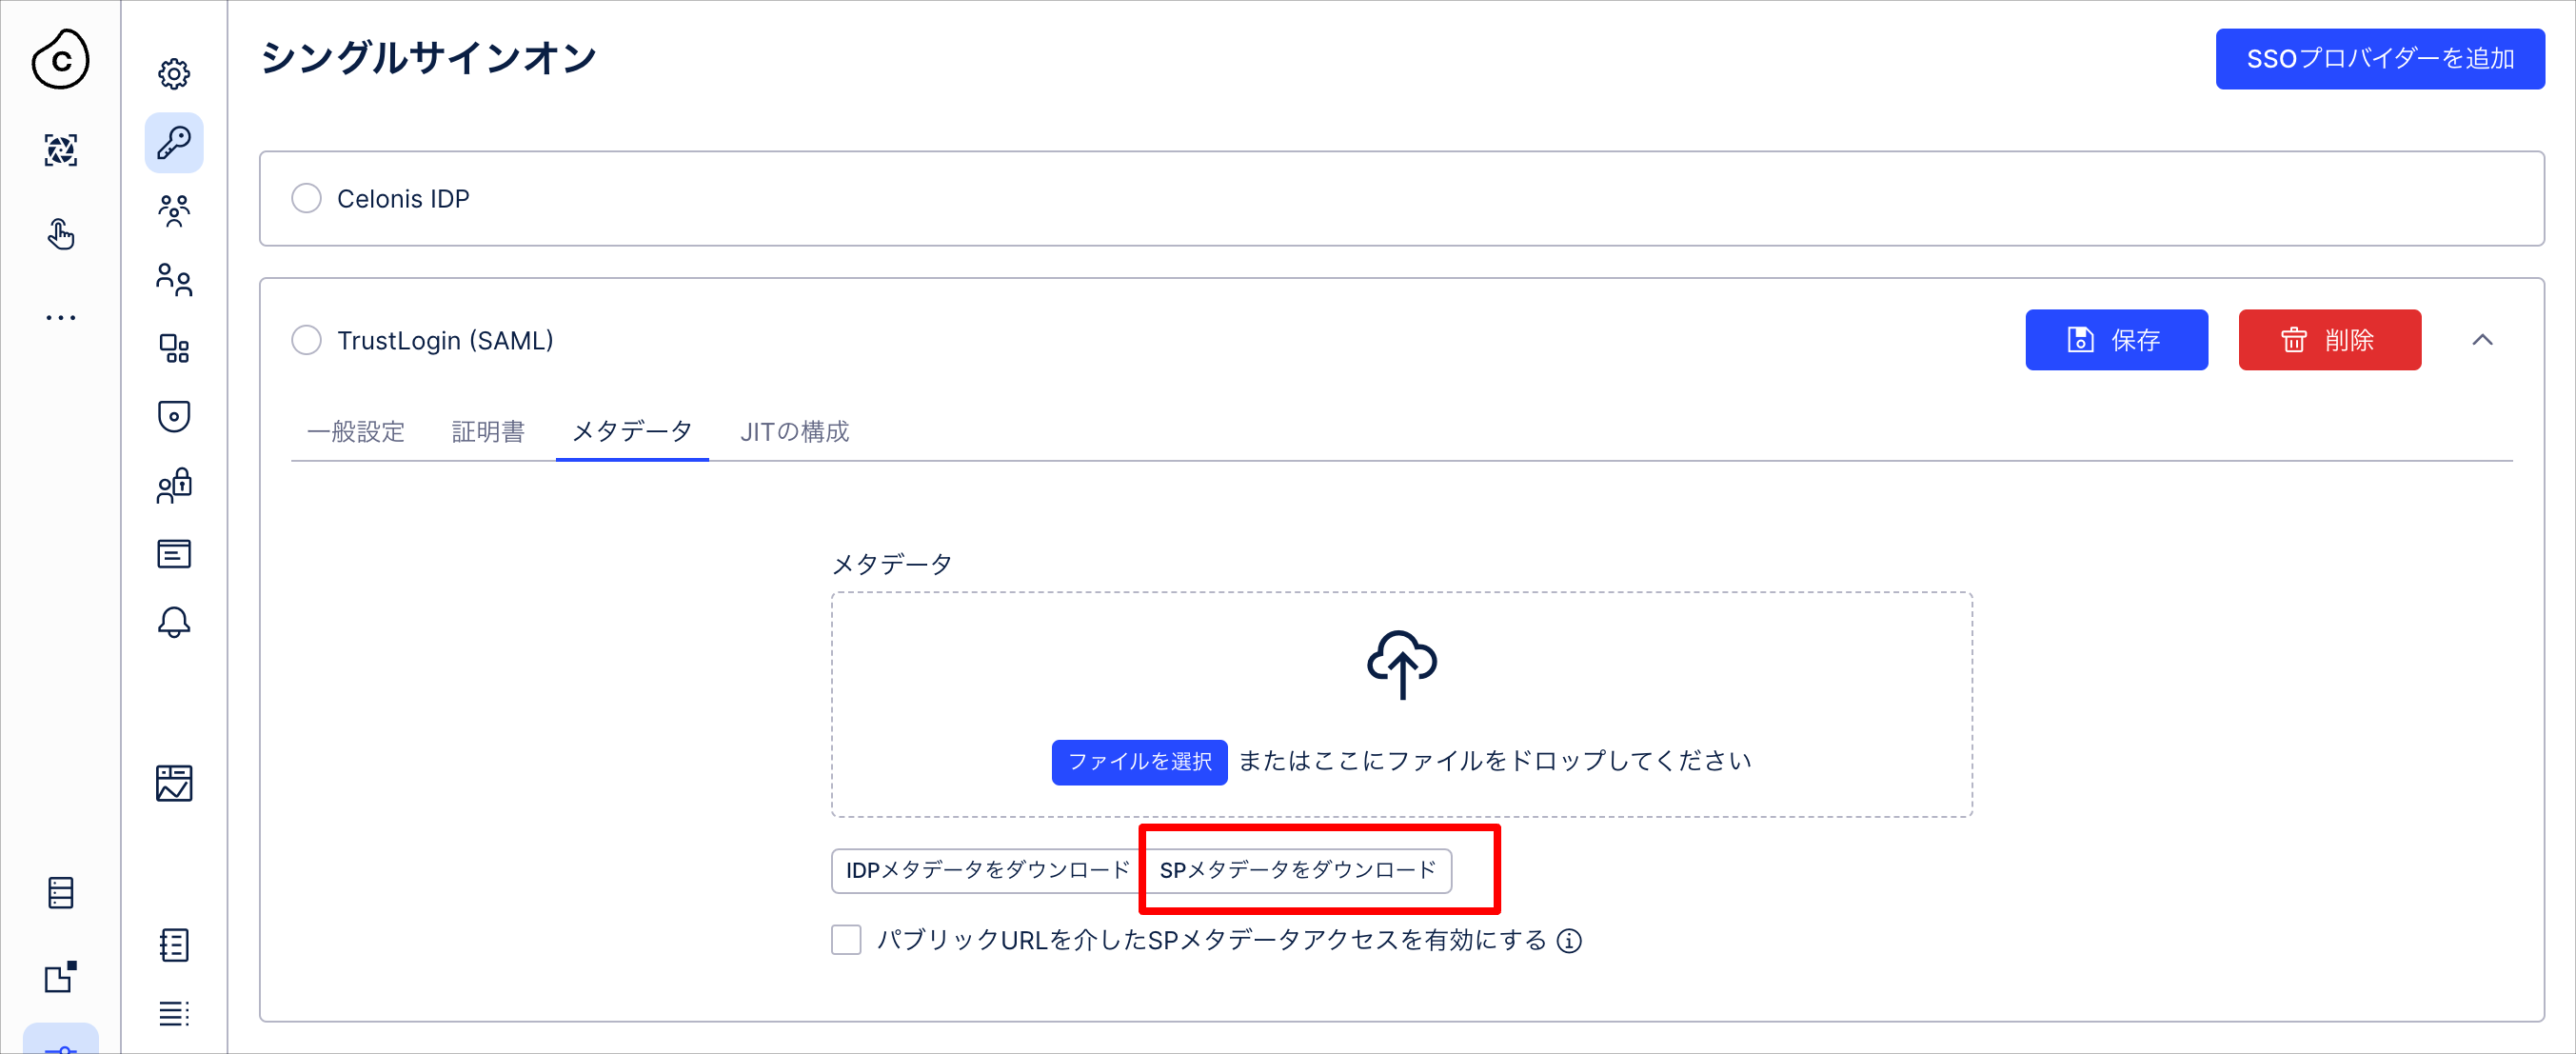Open the text panel icon in sidebar
Image resolution: width=2576 pixels, height=1054 pixels.
[x=174, y=554]
